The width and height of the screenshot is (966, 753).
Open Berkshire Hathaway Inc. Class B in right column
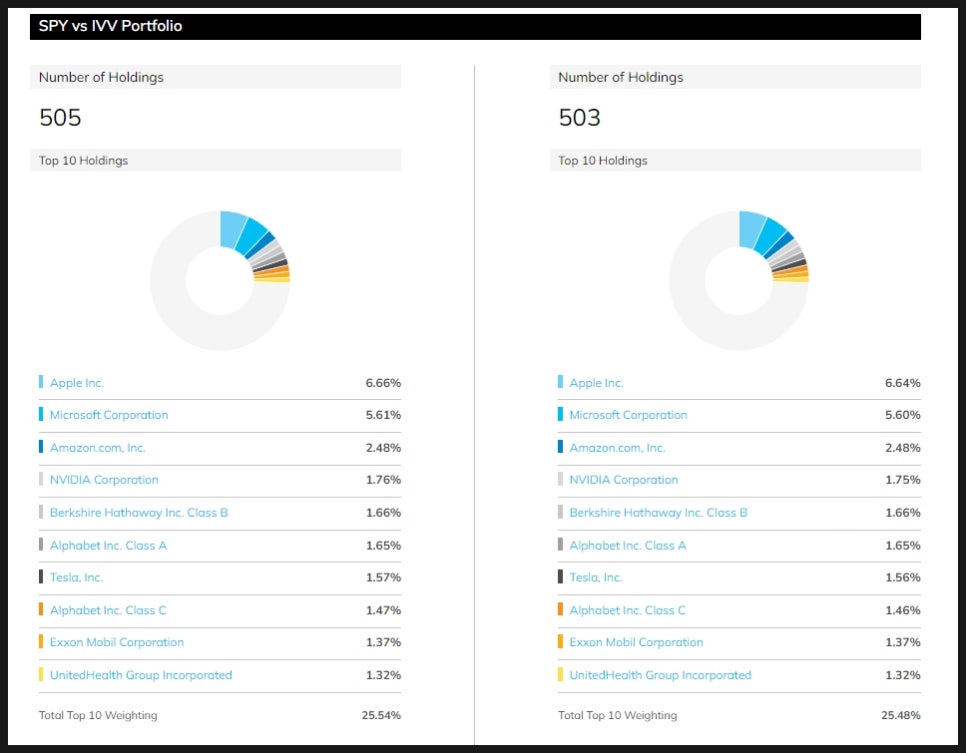pos(658,513)
